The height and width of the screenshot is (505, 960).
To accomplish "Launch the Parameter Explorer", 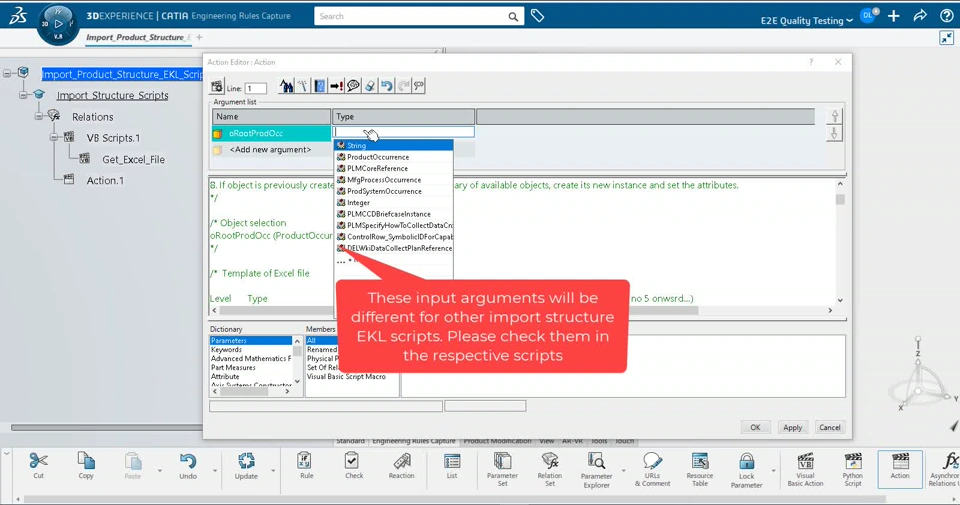I will coord(596,461).
